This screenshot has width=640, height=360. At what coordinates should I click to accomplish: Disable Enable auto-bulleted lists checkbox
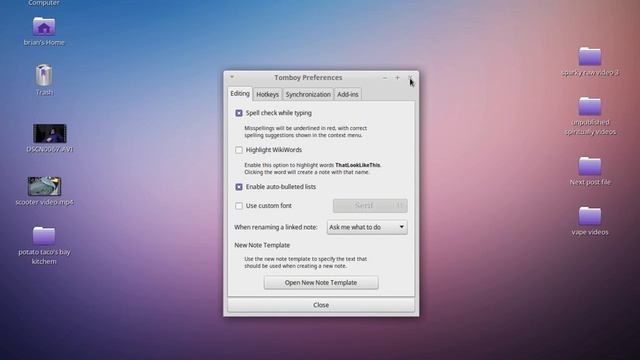(x=239, y=187)
